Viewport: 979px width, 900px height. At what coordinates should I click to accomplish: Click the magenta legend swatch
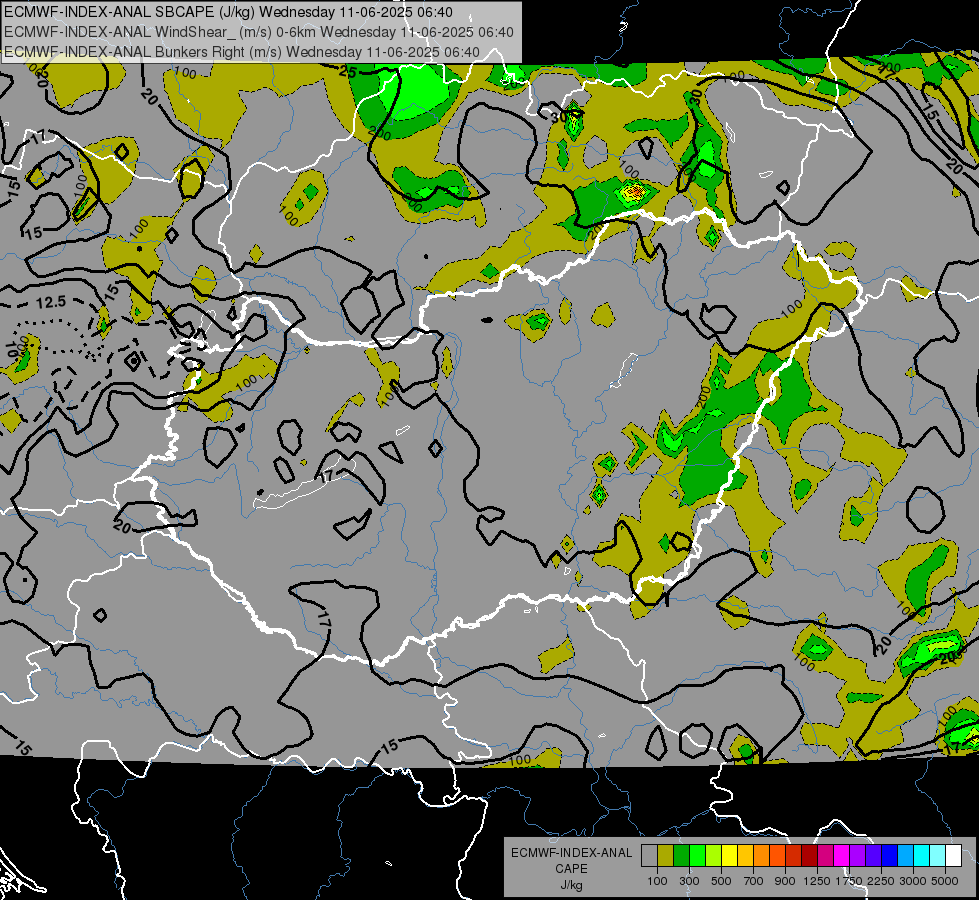click(x=842, y=855)
